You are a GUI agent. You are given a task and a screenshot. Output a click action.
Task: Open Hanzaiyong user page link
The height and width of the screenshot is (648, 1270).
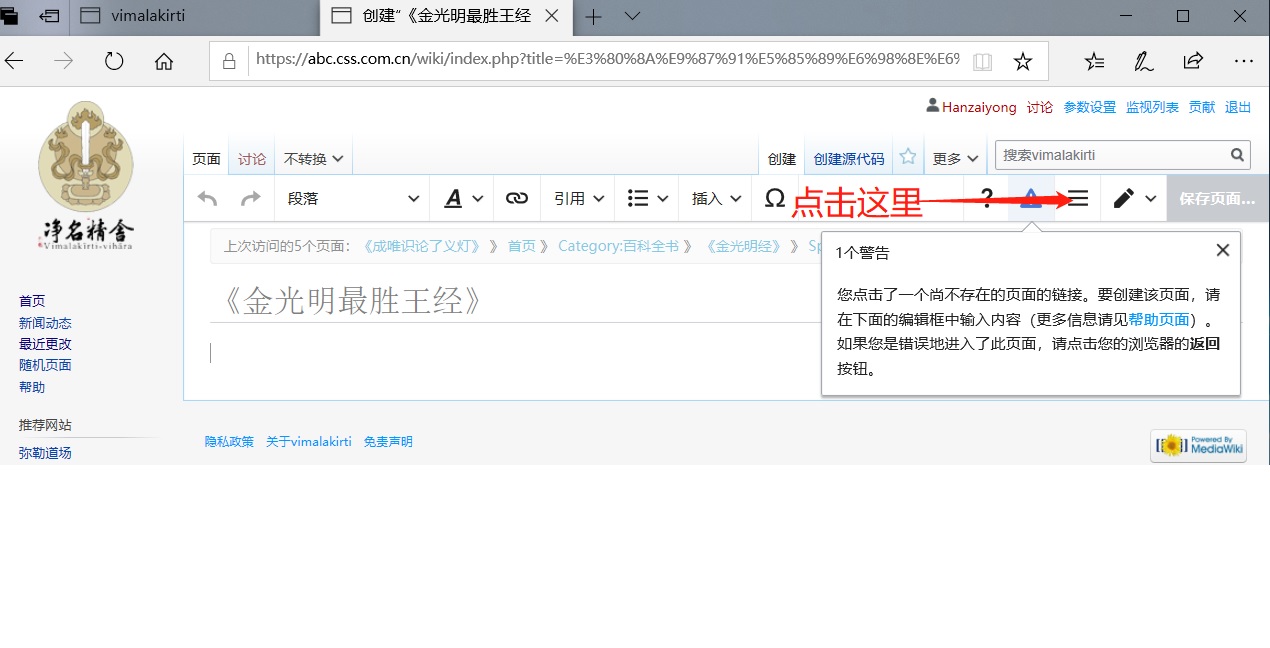(979, 107)
